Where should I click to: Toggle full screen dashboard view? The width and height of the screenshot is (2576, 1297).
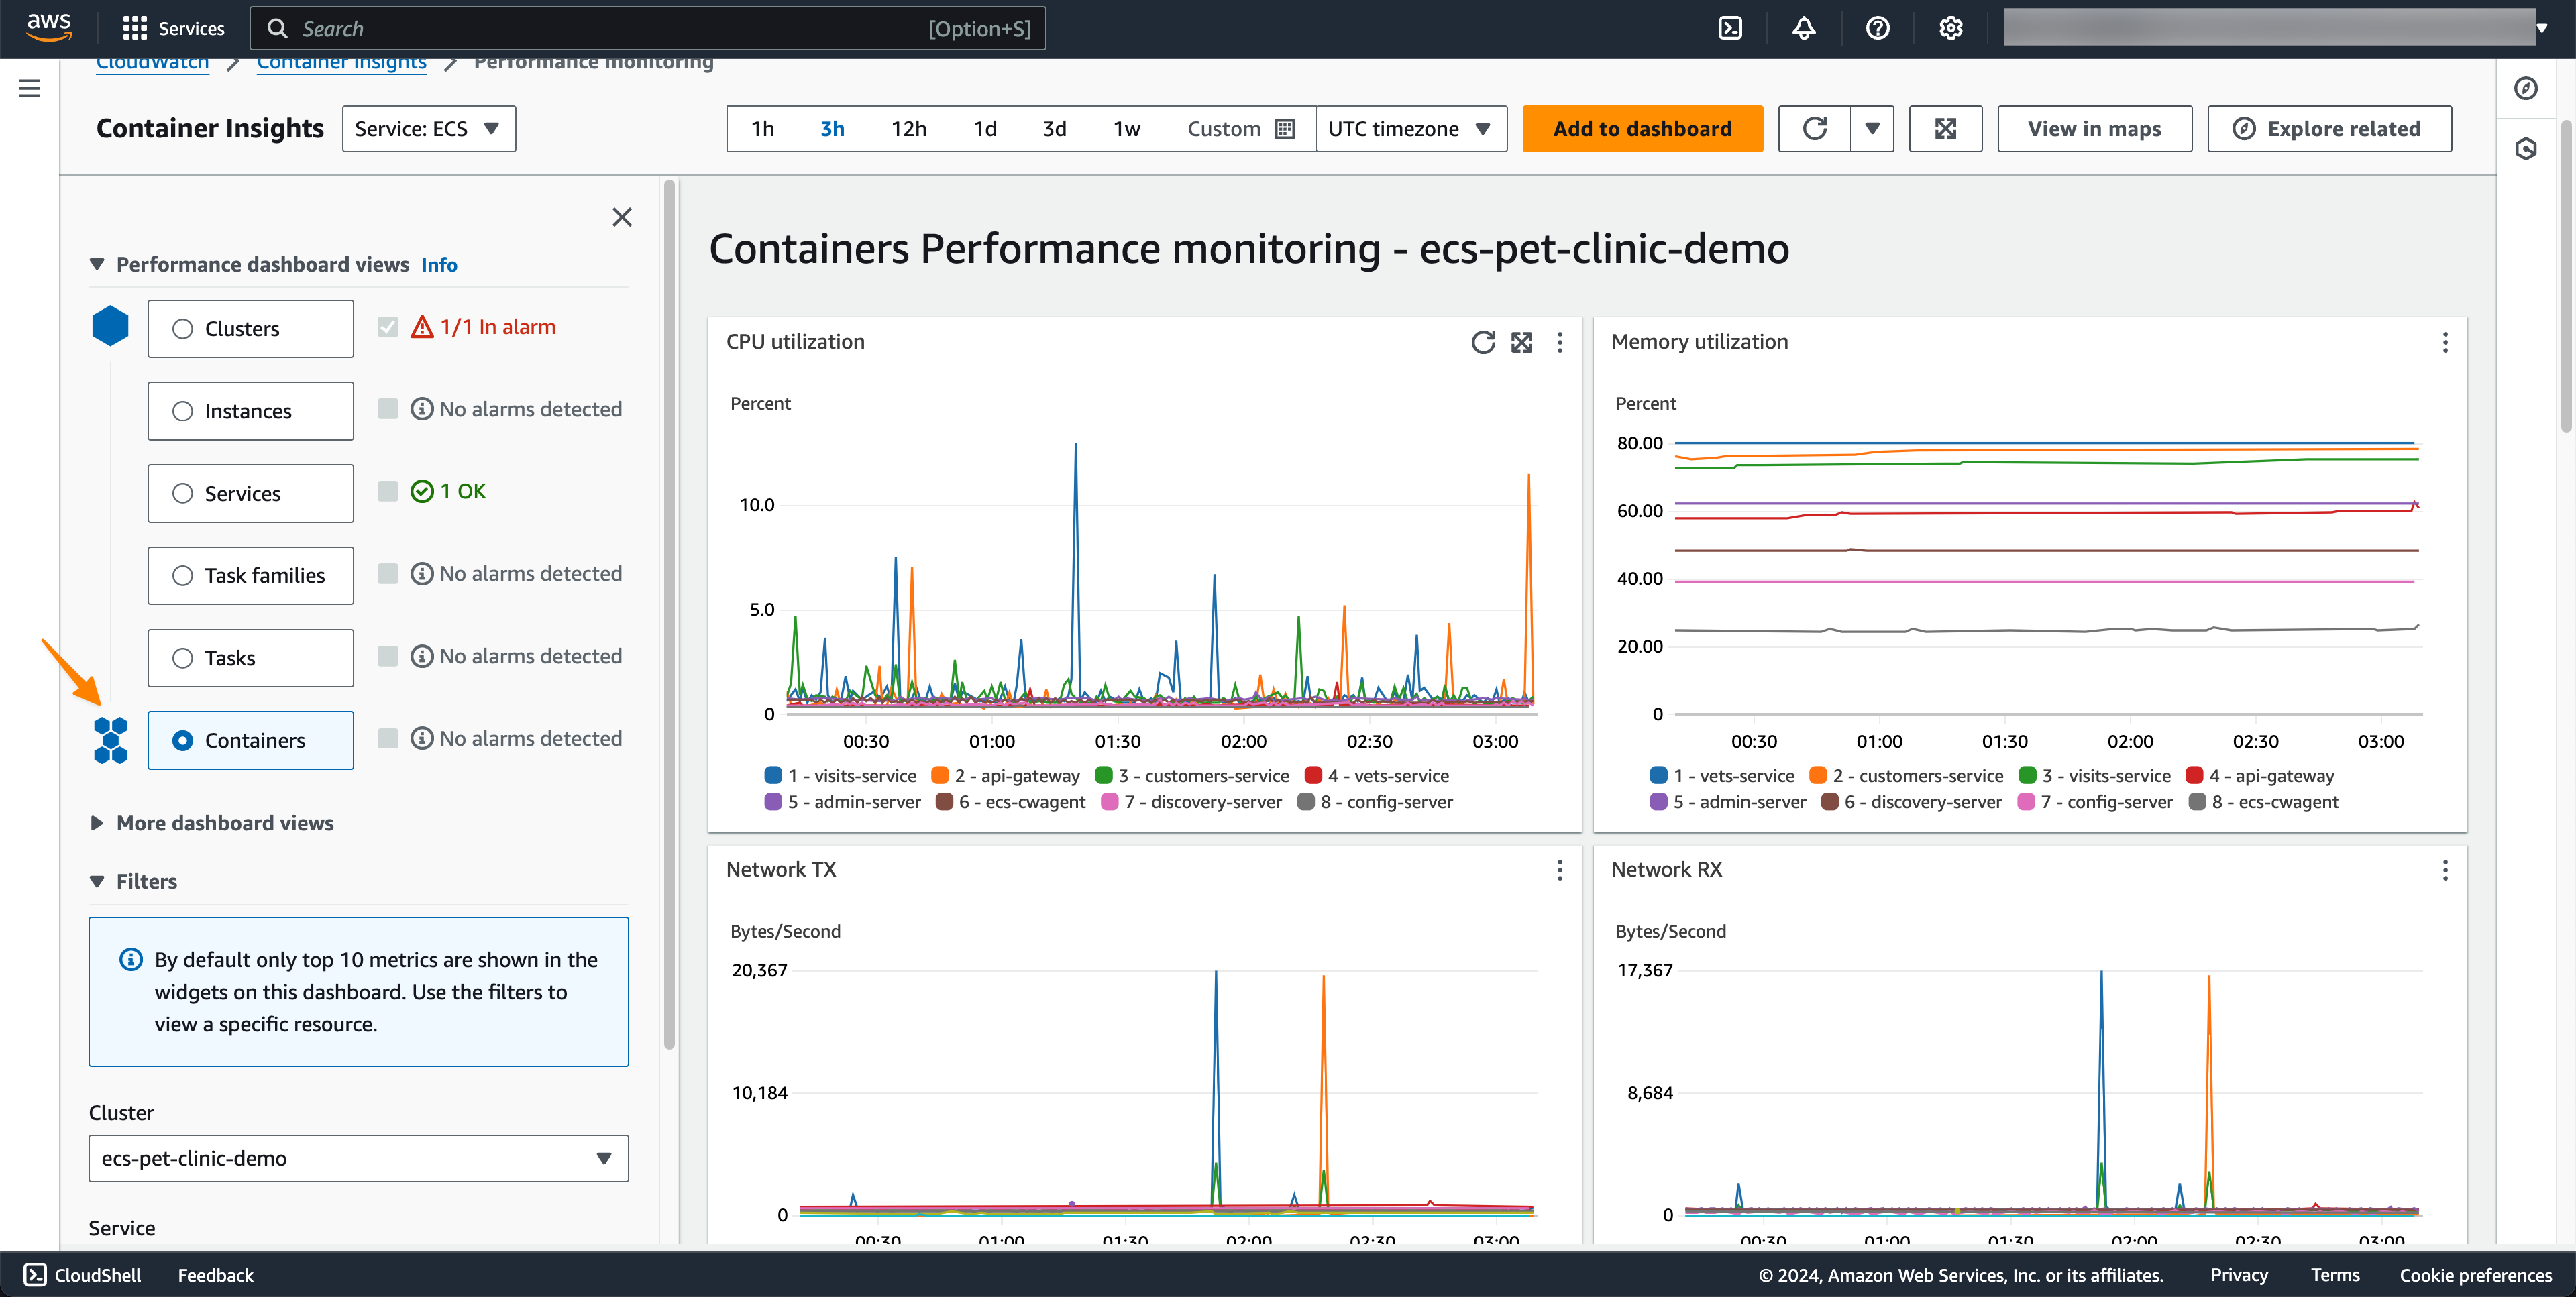(x=1945, y=129)
